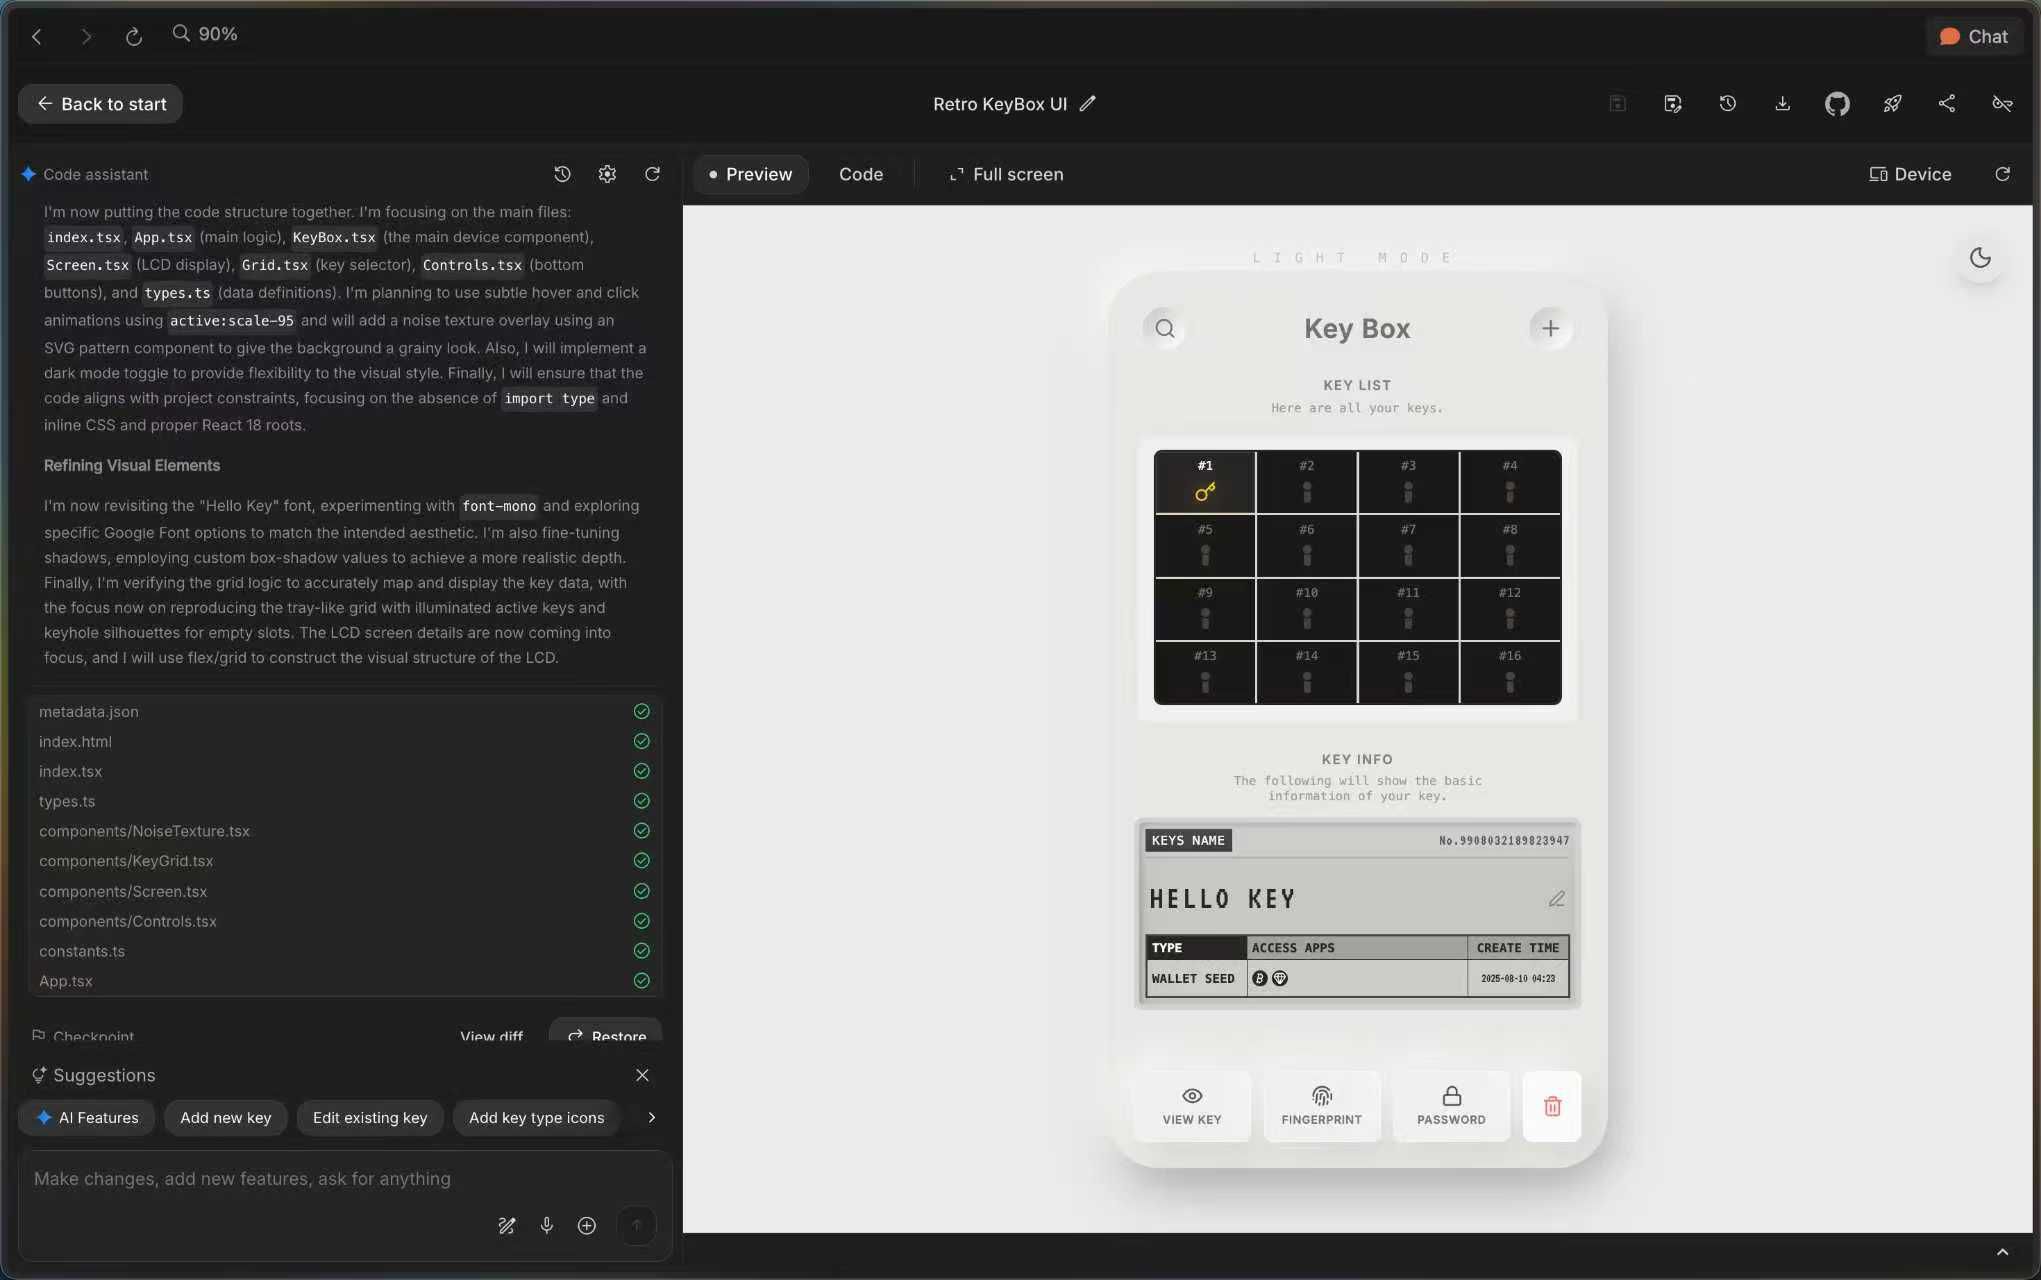This screenshot has width=2041, height=1280.
Task: Expand the bottom console panel chevron
Action: [x=2002, y=1252]
